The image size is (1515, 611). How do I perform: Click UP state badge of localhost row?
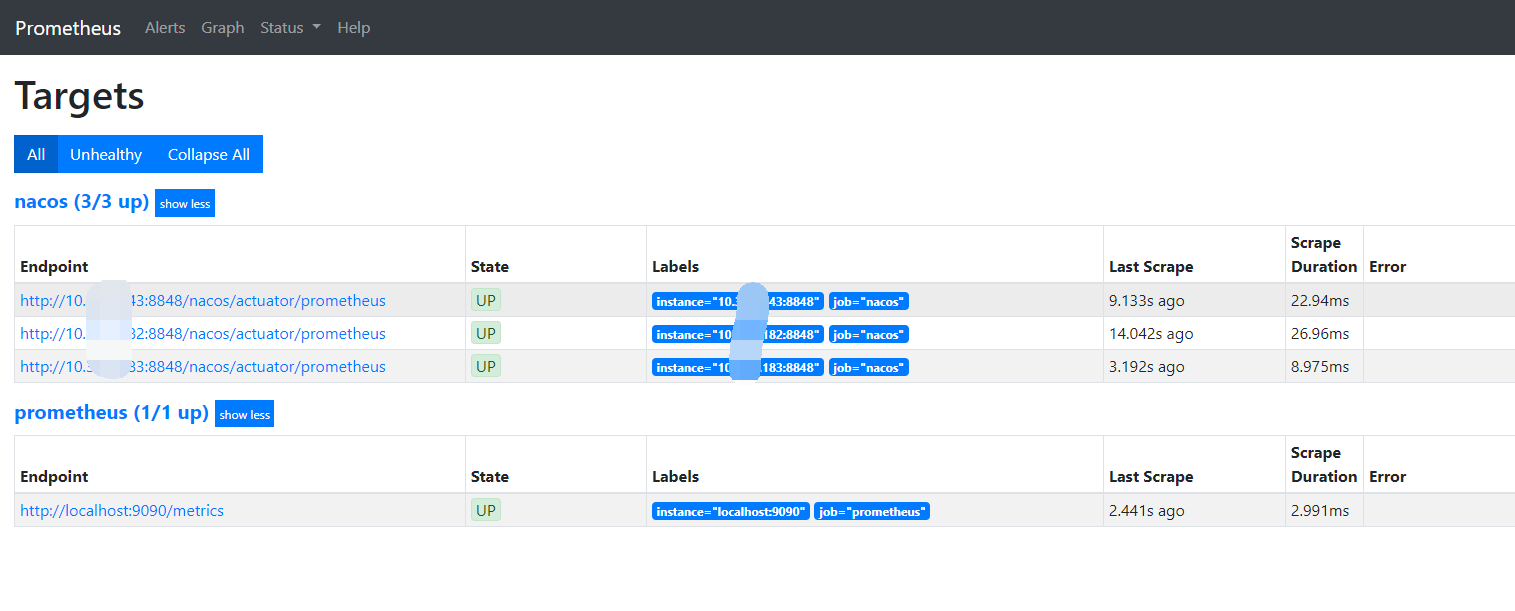coord(486,510)
